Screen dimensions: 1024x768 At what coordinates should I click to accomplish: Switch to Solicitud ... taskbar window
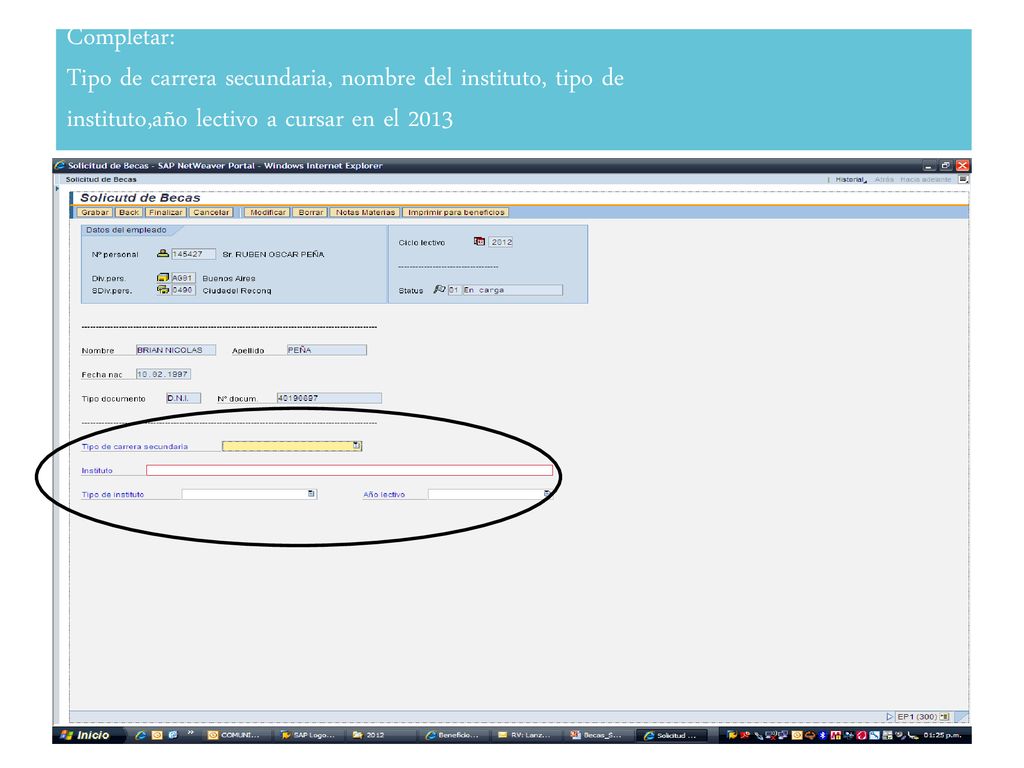click(673, 735)
